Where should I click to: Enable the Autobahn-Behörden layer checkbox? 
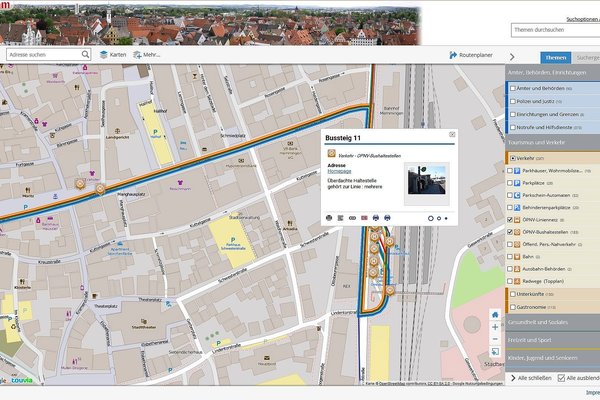[510, 269]
